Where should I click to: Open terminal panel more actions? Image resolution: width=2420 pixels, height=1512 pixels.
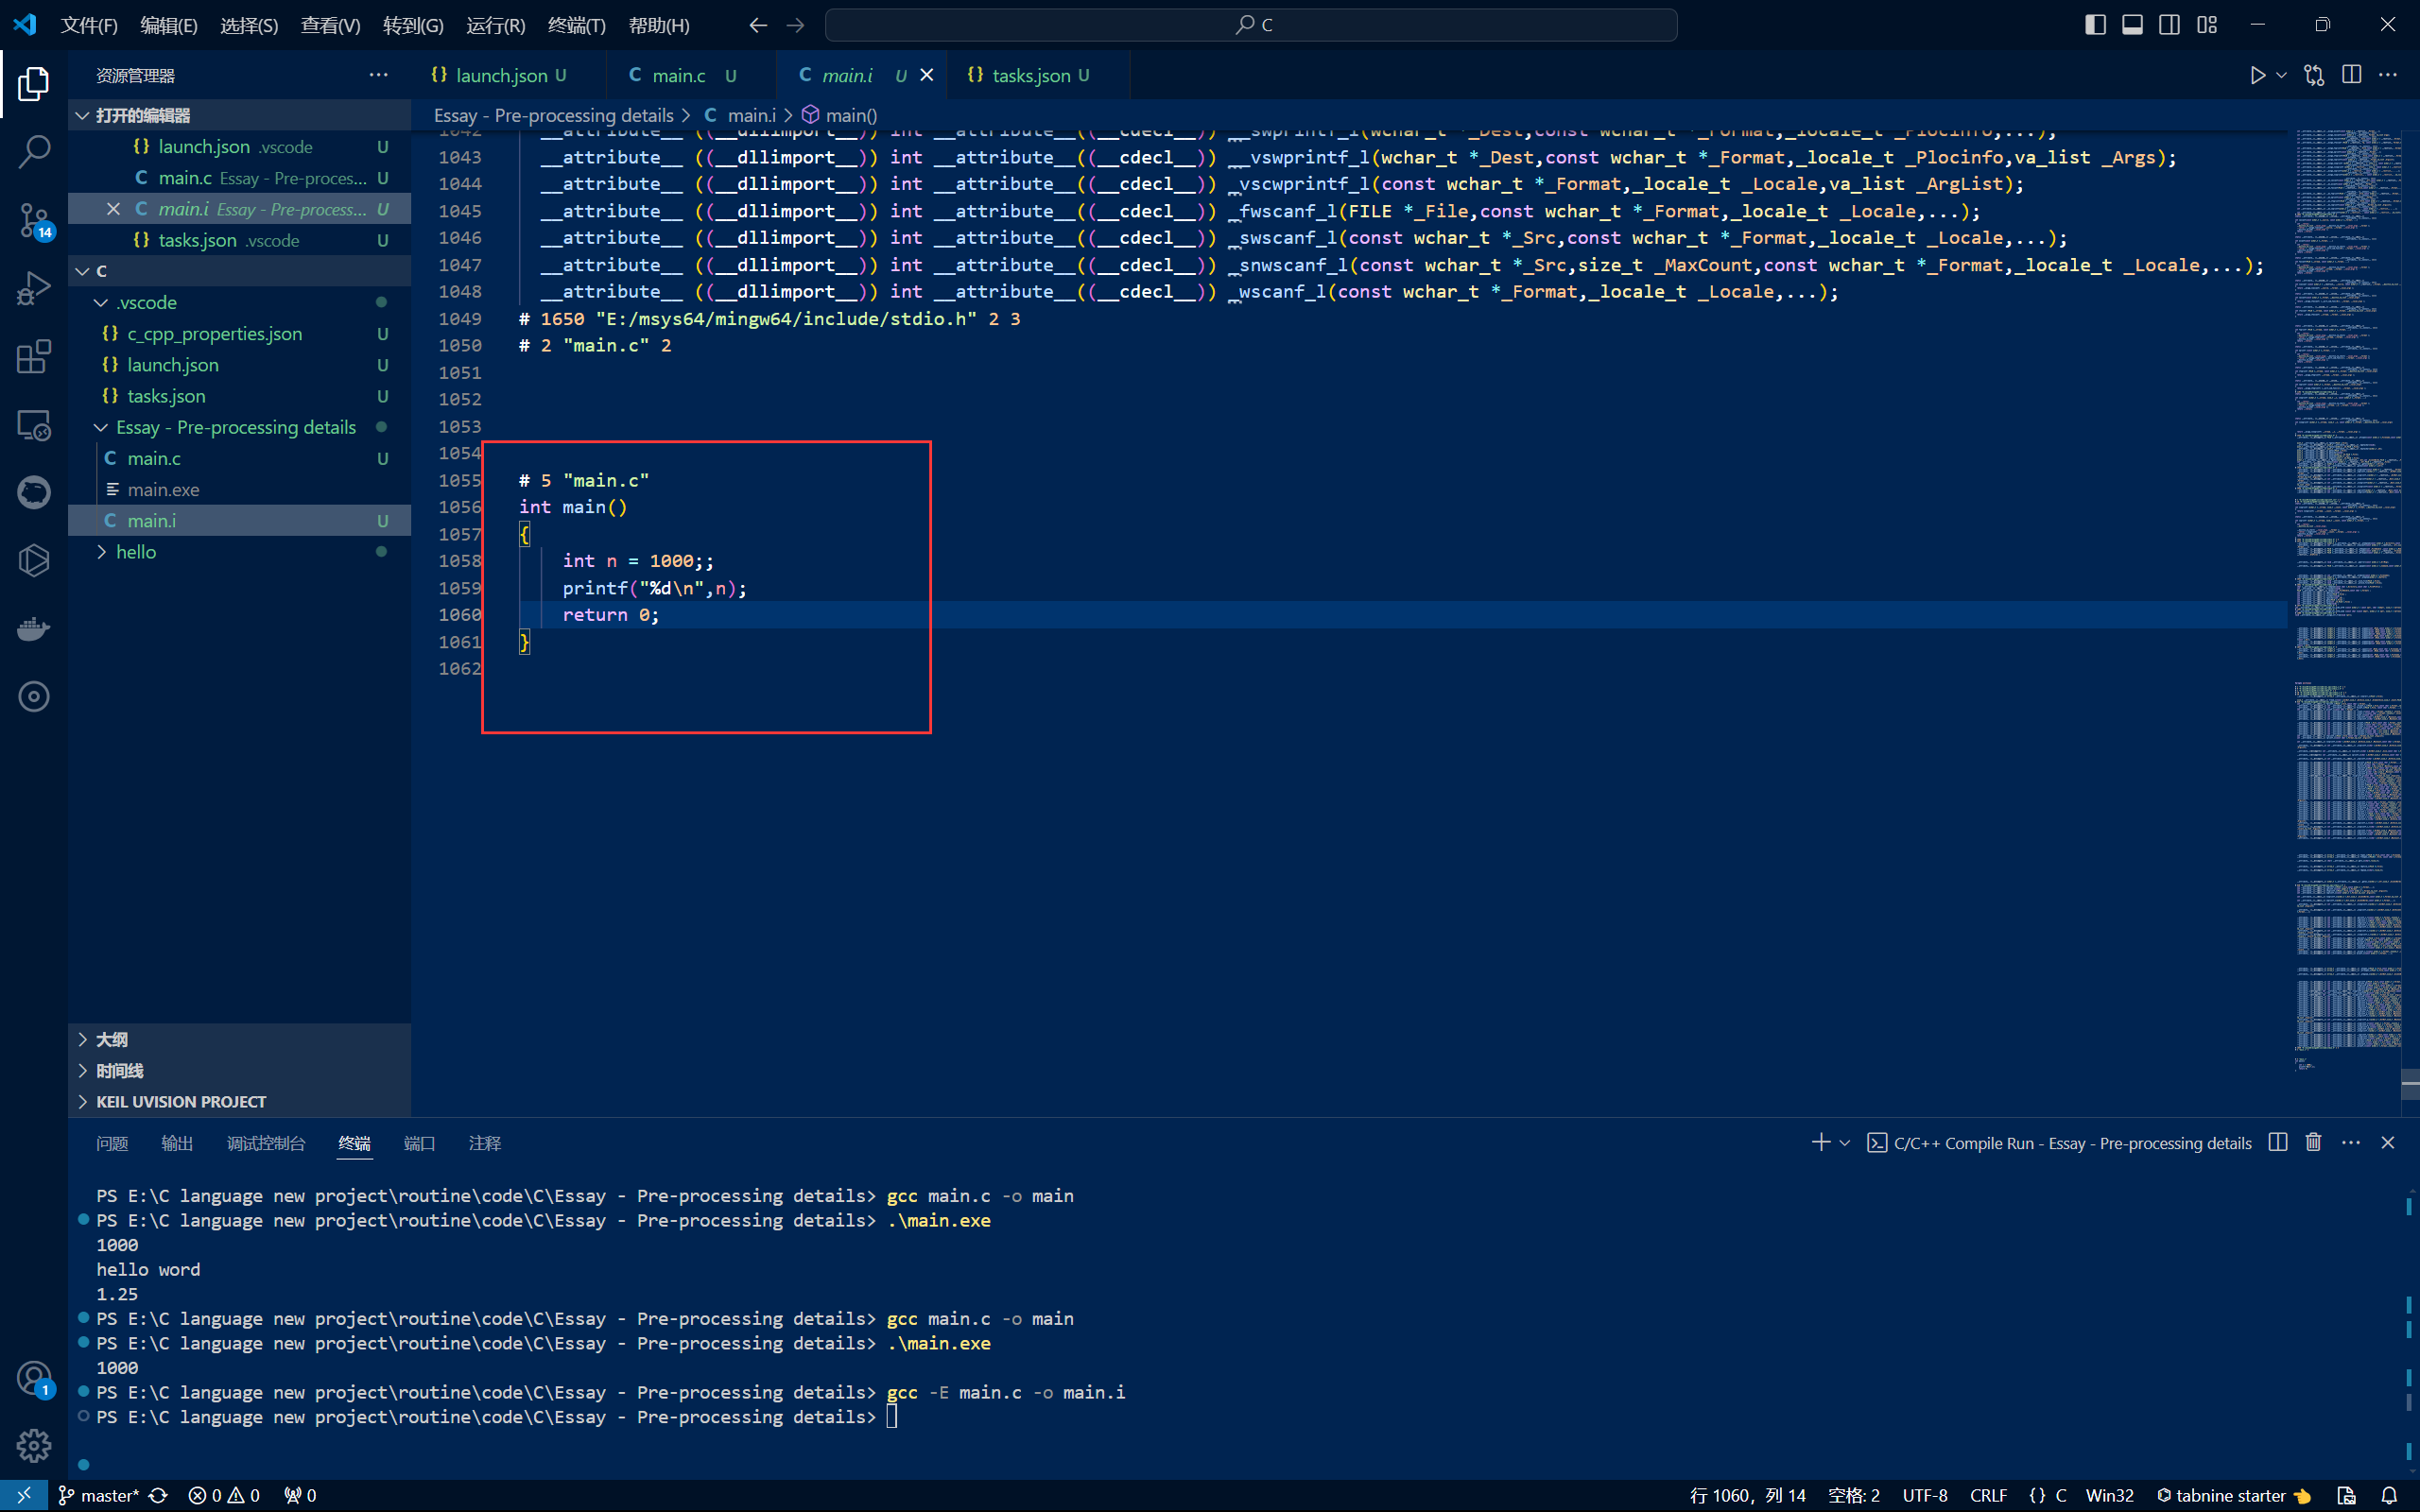pos(2351,1142)
